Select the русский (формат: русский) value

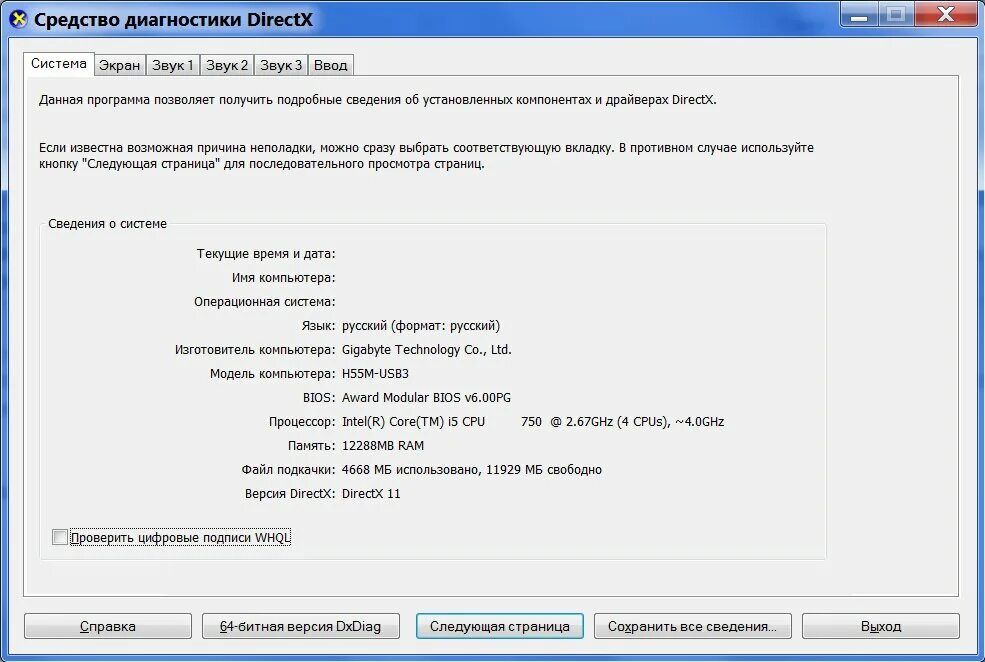pyautogui.click(x=421, y=326)
